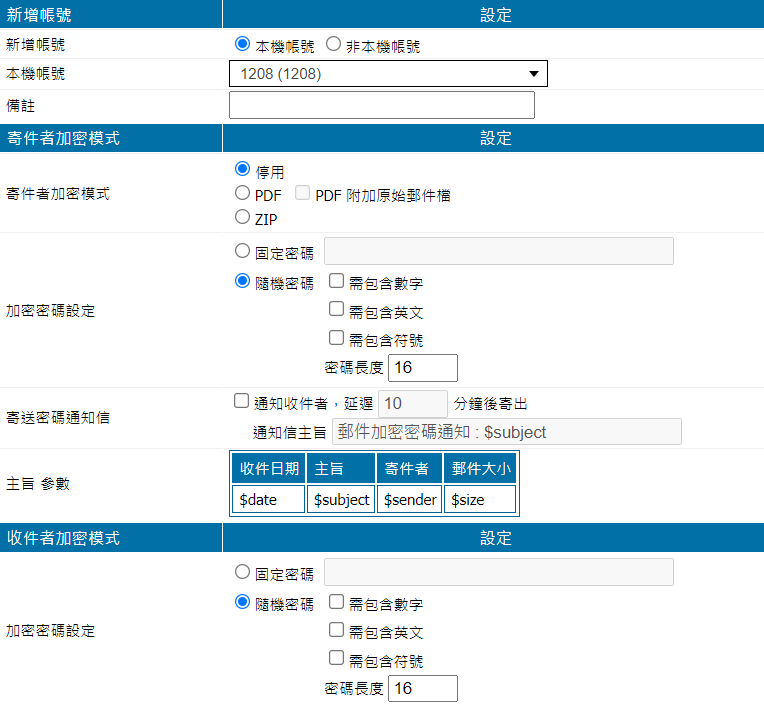Select 固定密碼 in the 寄件者加密模式 section

(x=241, y=251)
